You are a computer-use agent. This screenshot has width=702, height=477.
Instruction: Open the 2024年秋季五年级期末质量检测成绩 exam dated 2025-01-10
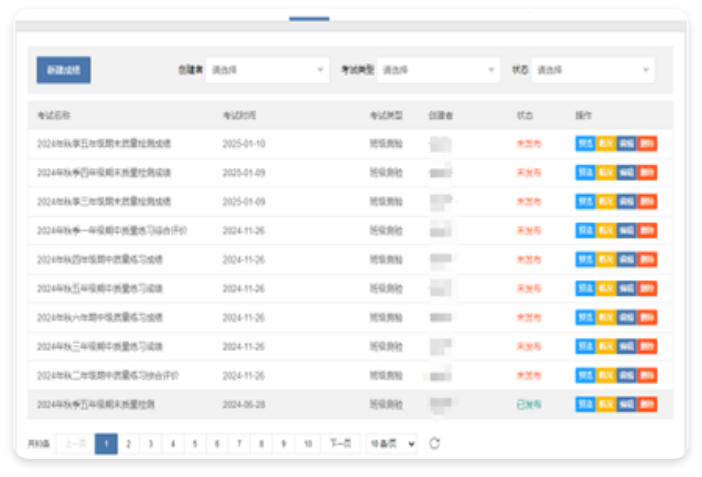click(x=103, y=144)
